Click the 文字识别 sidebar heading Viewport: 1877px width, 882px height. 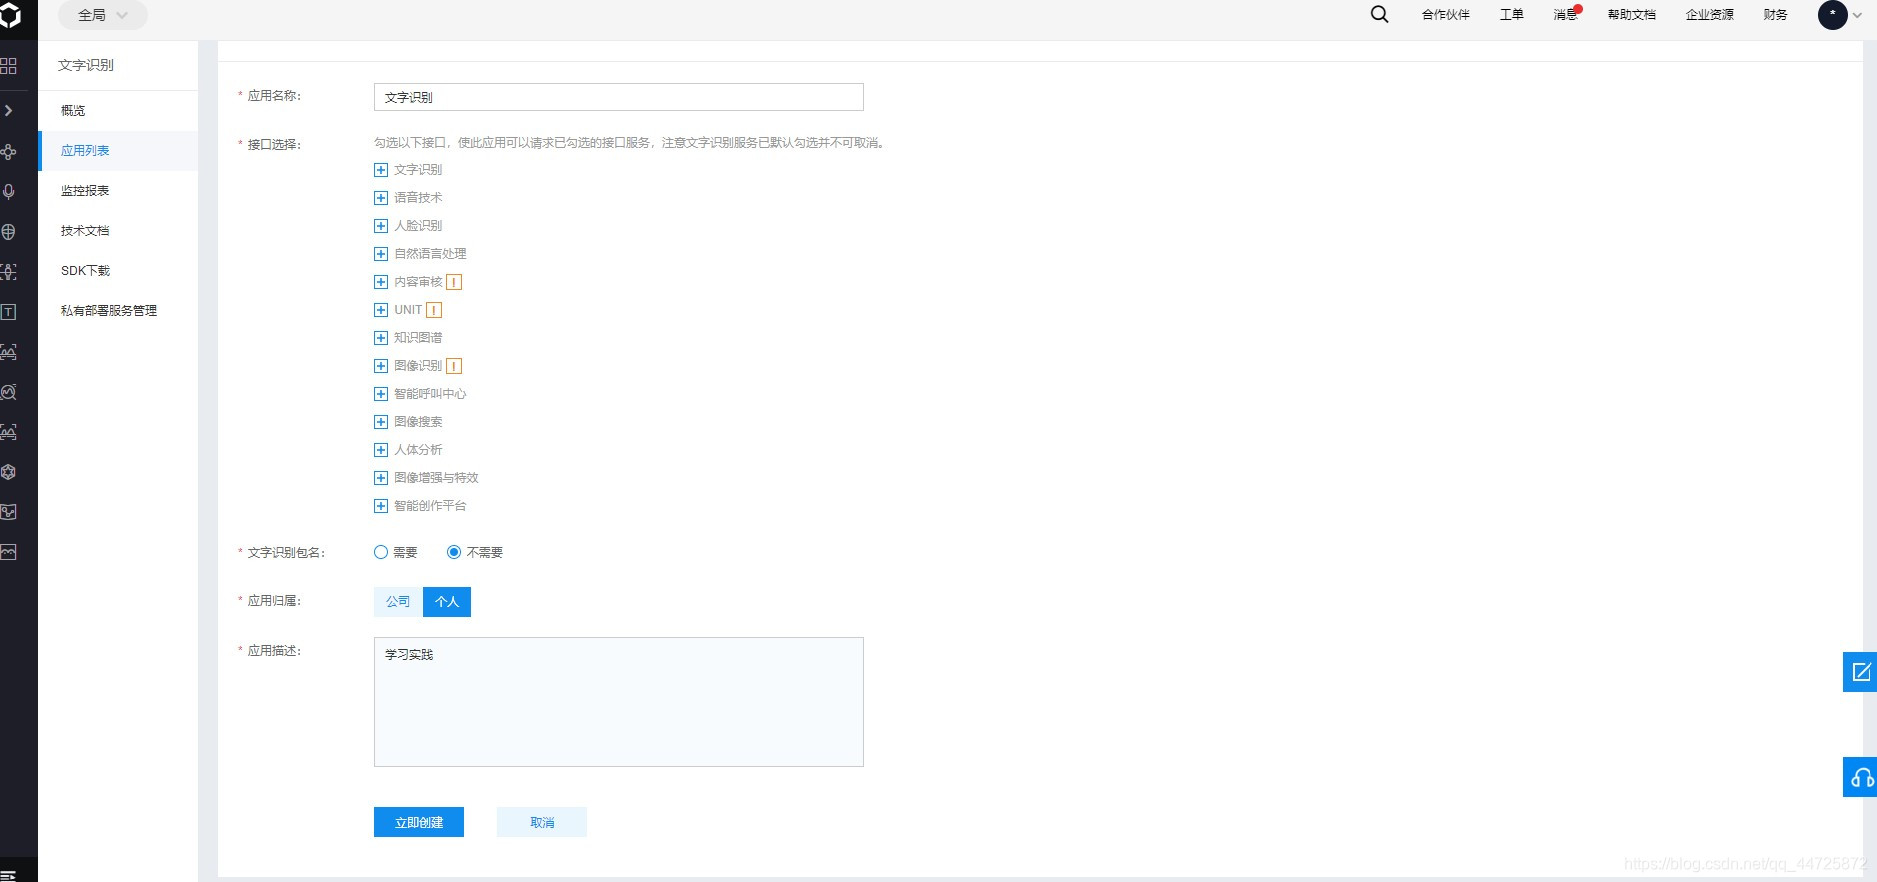point(86,65)
